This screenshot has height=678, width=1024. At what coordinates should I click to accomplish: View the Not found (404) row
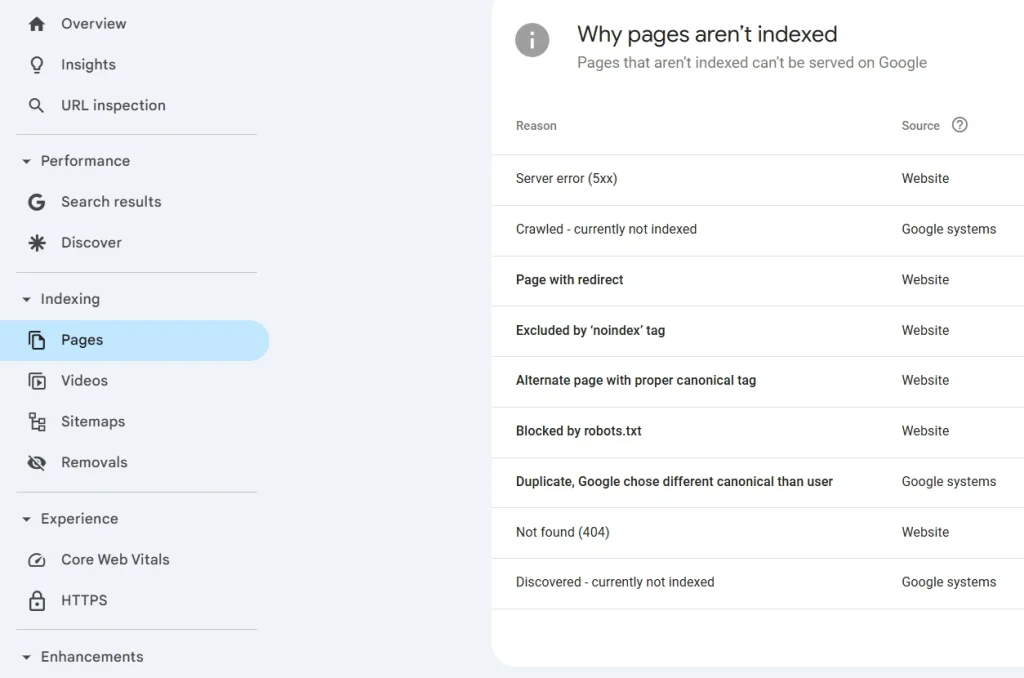pyautogui.click(x=562, y=532)
